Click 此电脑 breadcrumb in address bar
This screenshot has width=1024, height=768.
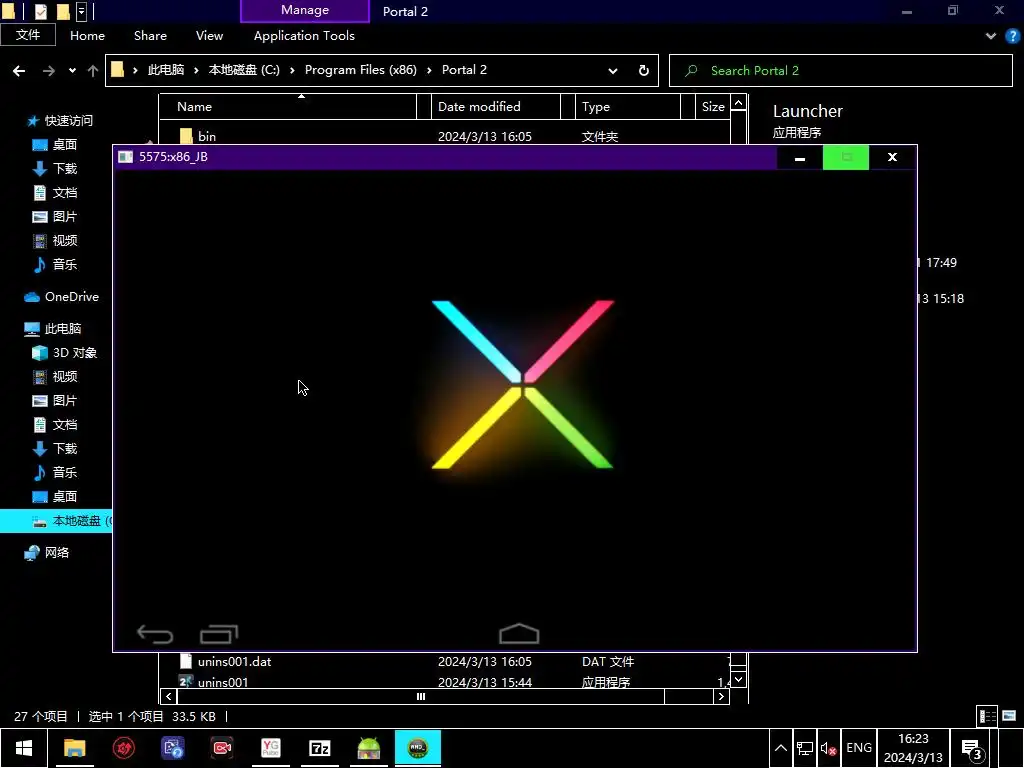tap(166, 70)
